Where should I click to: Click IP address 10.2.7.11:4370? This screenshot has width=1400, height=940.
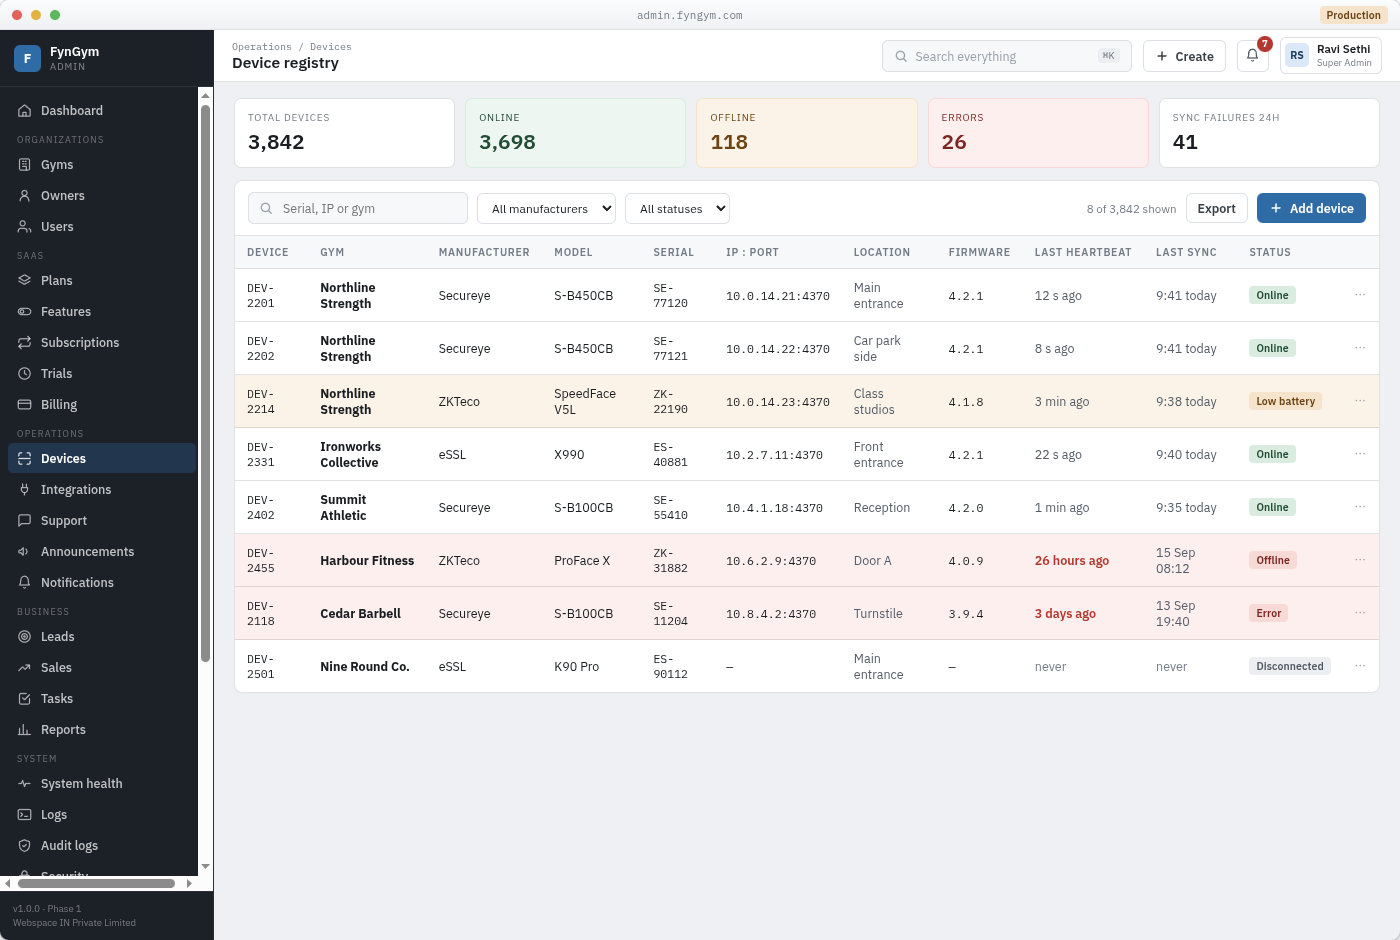pyautogui.click(x=774, y=455)
